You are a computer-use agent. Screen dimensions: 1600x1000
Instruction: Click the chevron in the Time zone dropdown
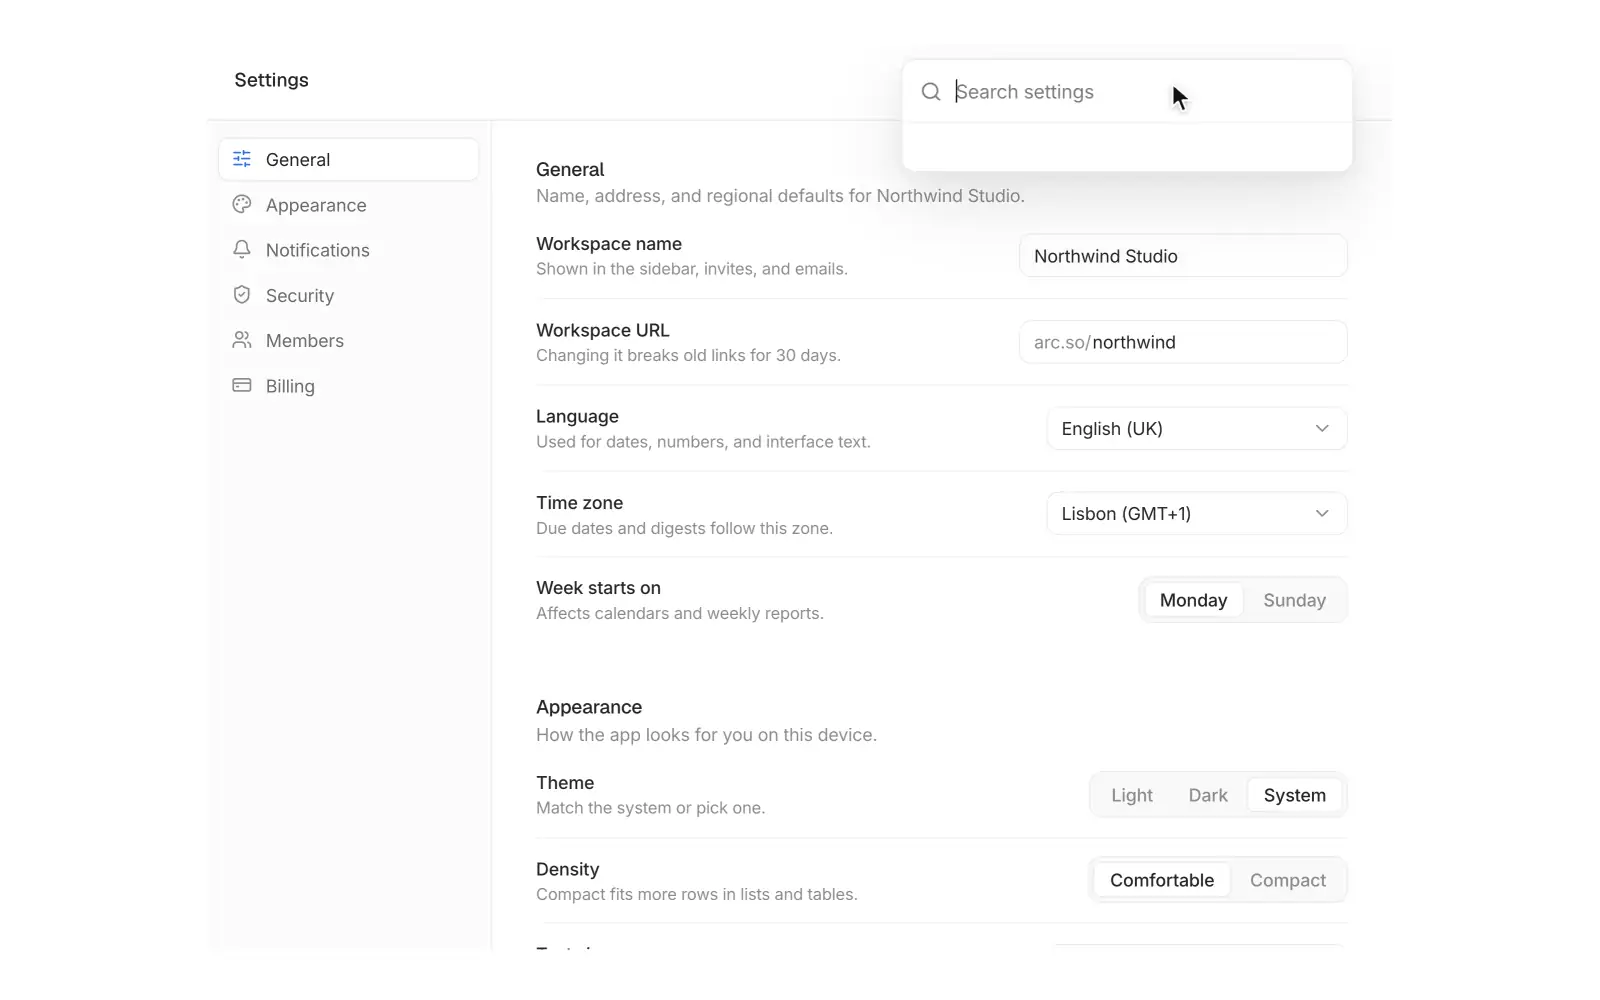(x=1322, y=513)
